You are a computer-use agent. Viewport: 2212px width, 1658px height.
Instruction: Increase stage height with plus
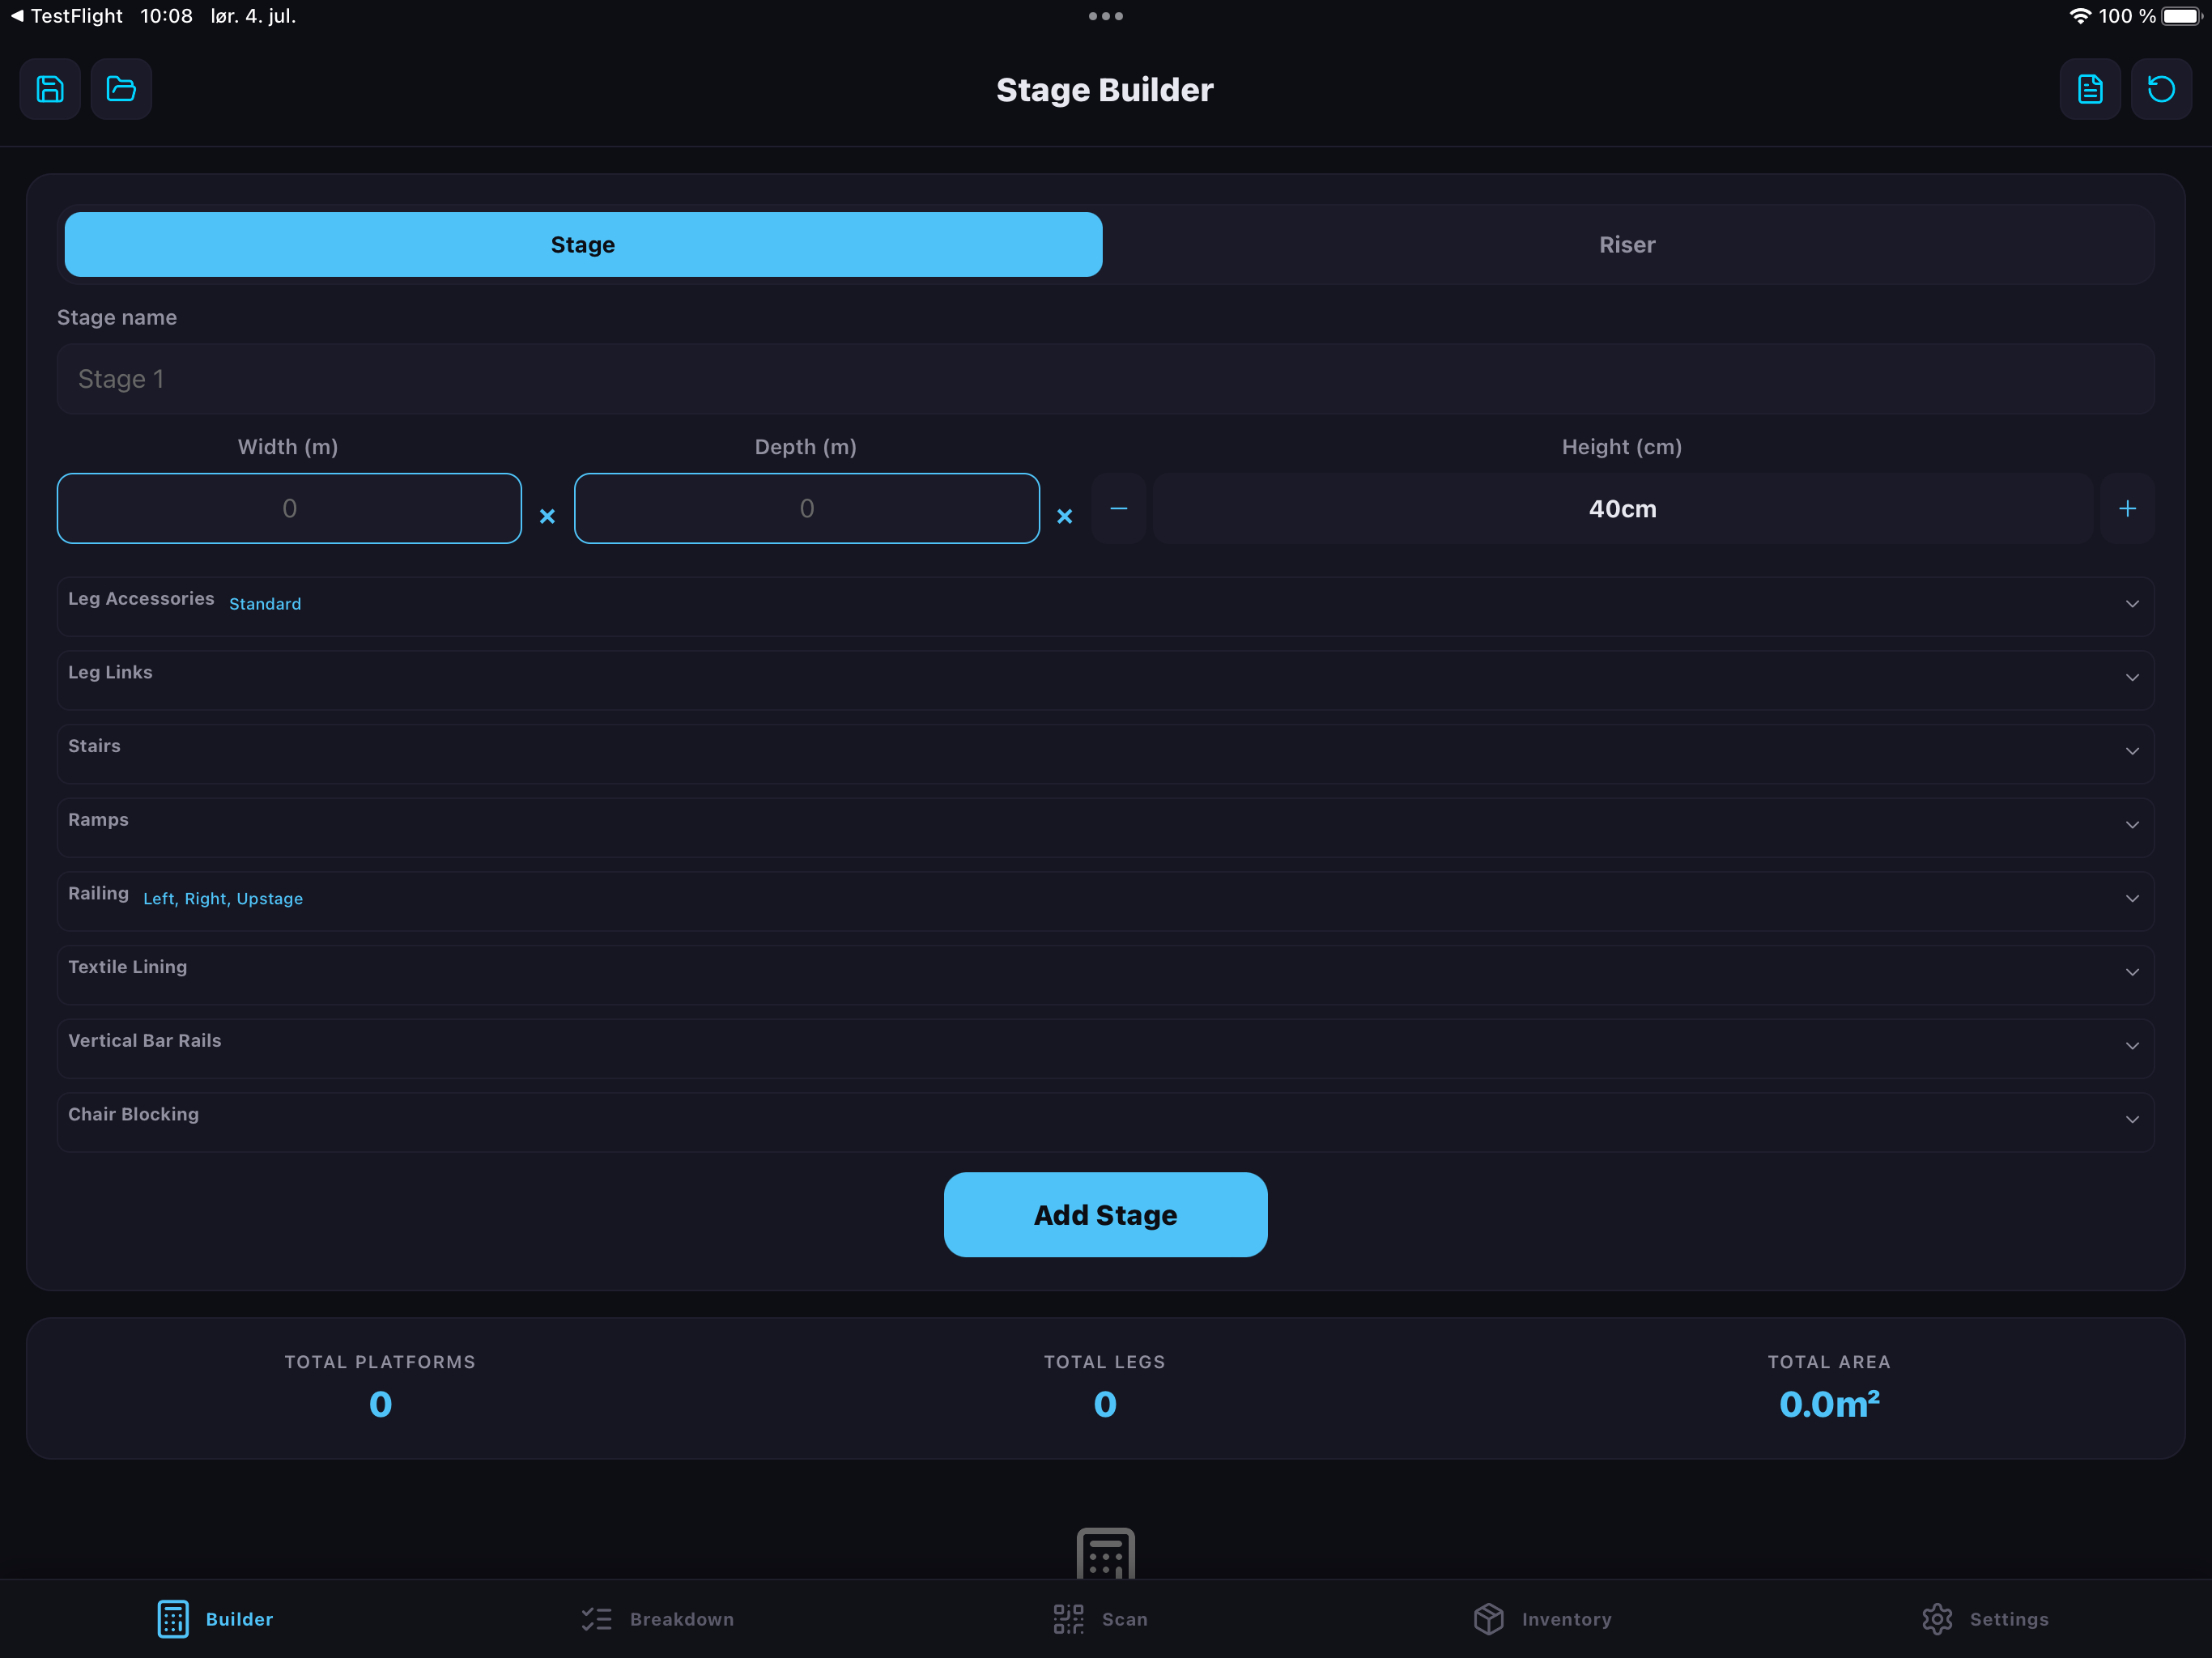[x=2127, y=508]
